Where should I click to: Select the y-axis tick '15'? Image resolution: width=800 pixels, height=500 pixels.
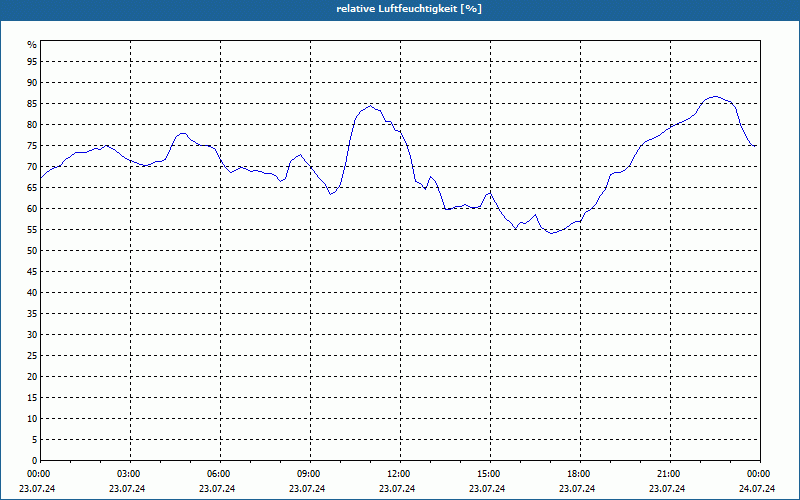point(32,398)
